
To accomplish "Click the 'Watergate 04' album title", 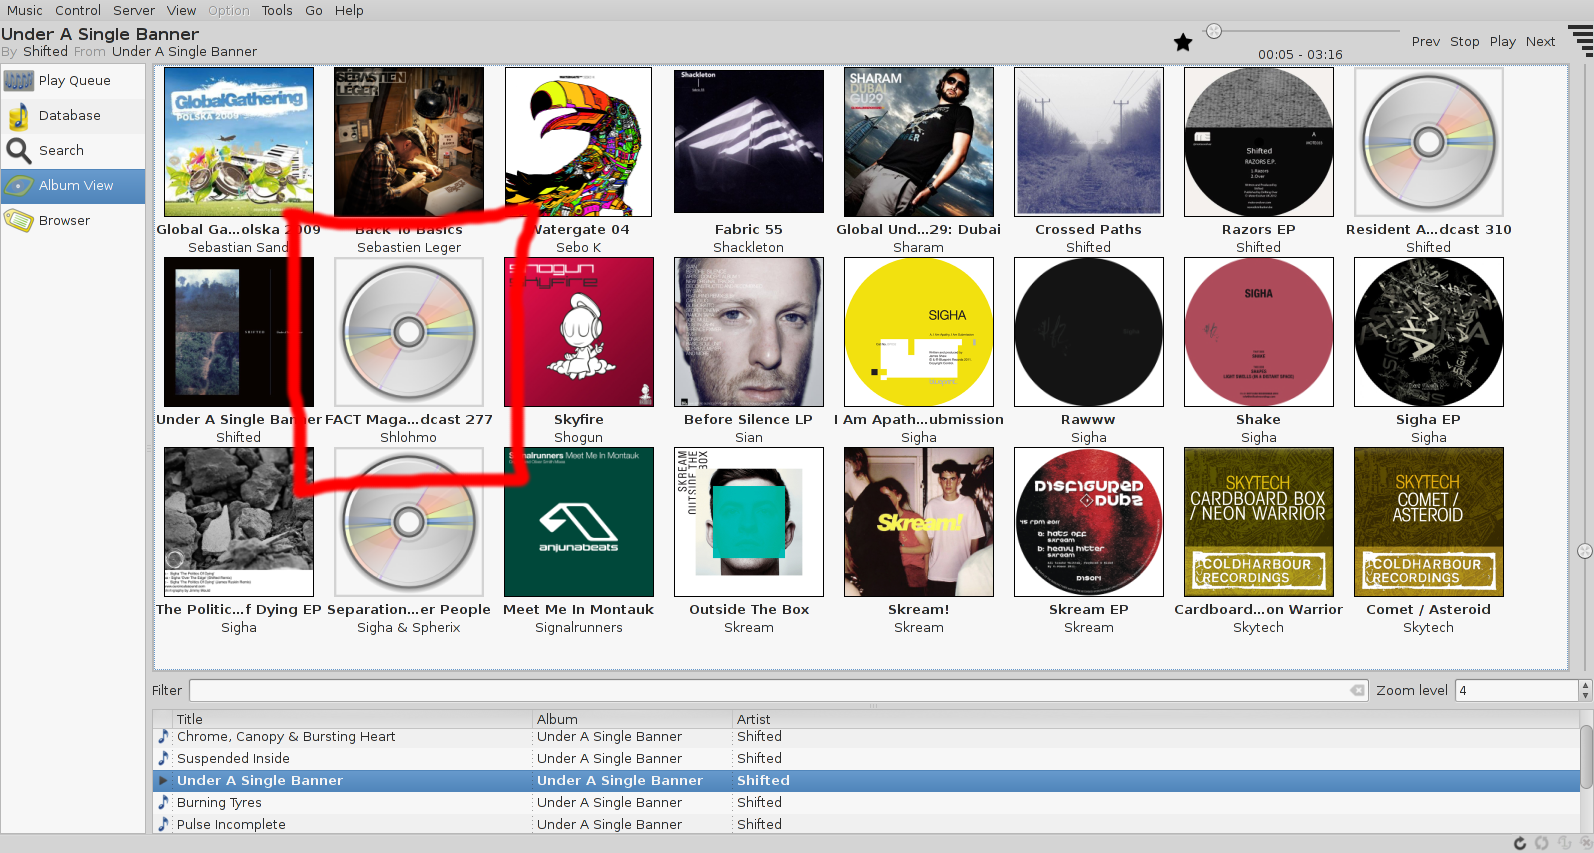I will click(x=581, y=229).
